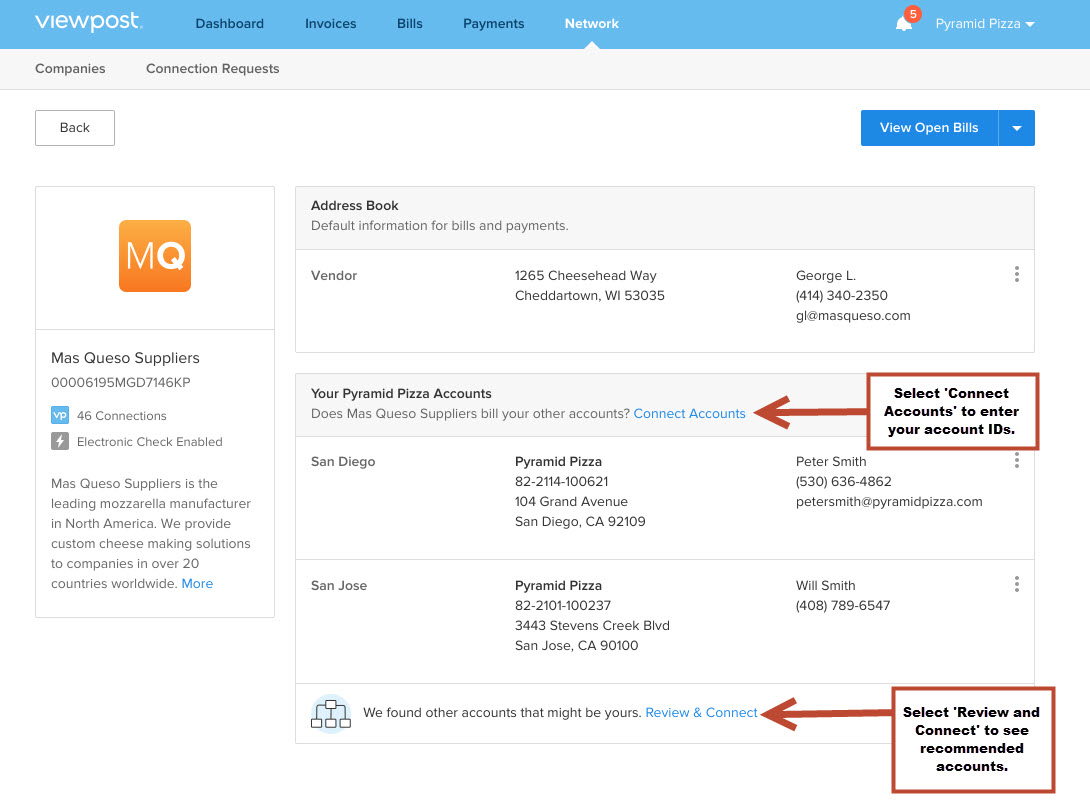Image resolution: width=1090 pixels, height=812 pixels.
Task: Click the Address Book heading
Action: click(355, 206)
